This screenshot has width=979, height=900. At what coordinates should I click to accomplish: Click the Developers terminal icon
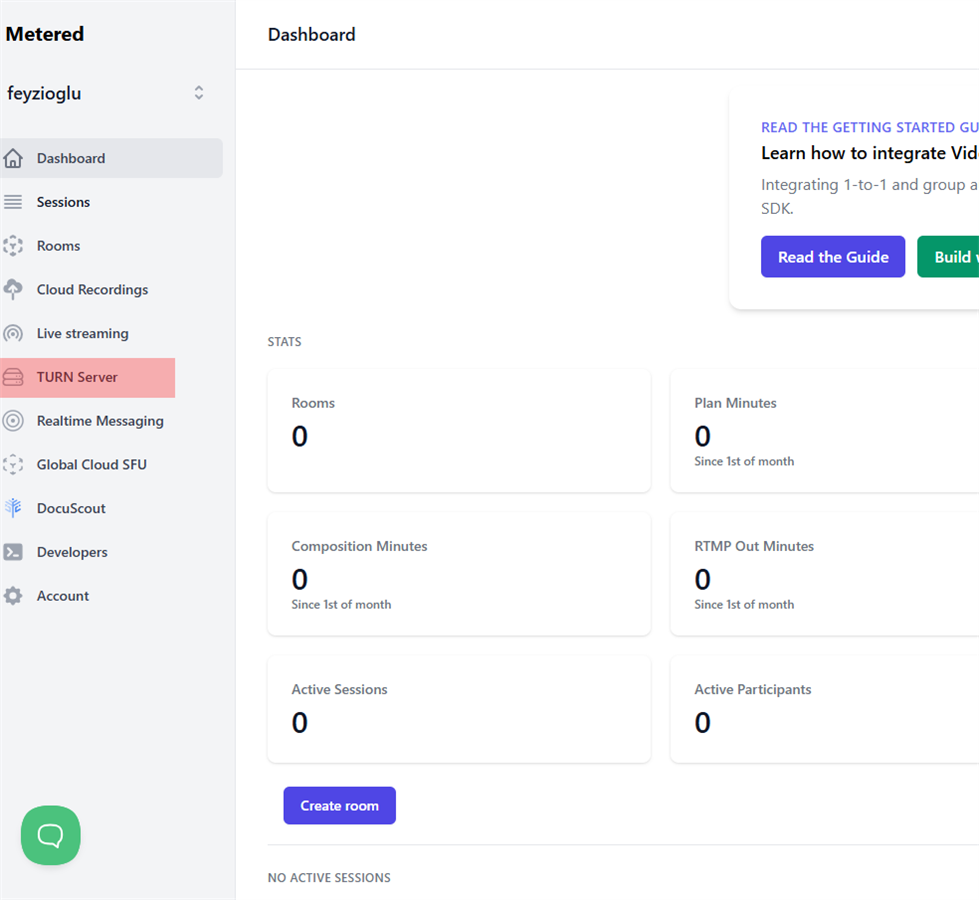tap(13, 551)
